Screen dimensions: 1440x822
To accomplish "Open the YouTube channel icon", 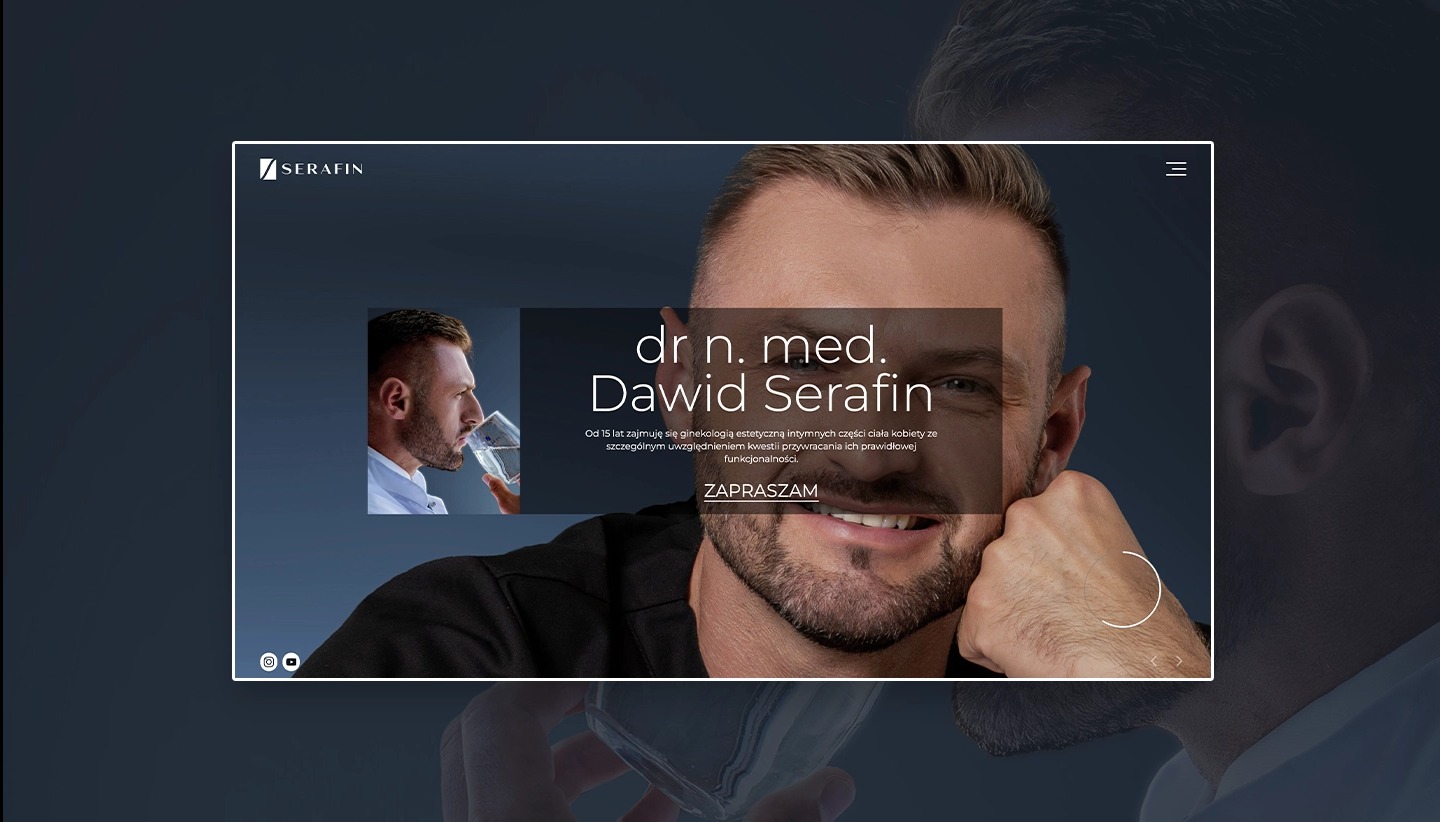I will pos(291,662).
